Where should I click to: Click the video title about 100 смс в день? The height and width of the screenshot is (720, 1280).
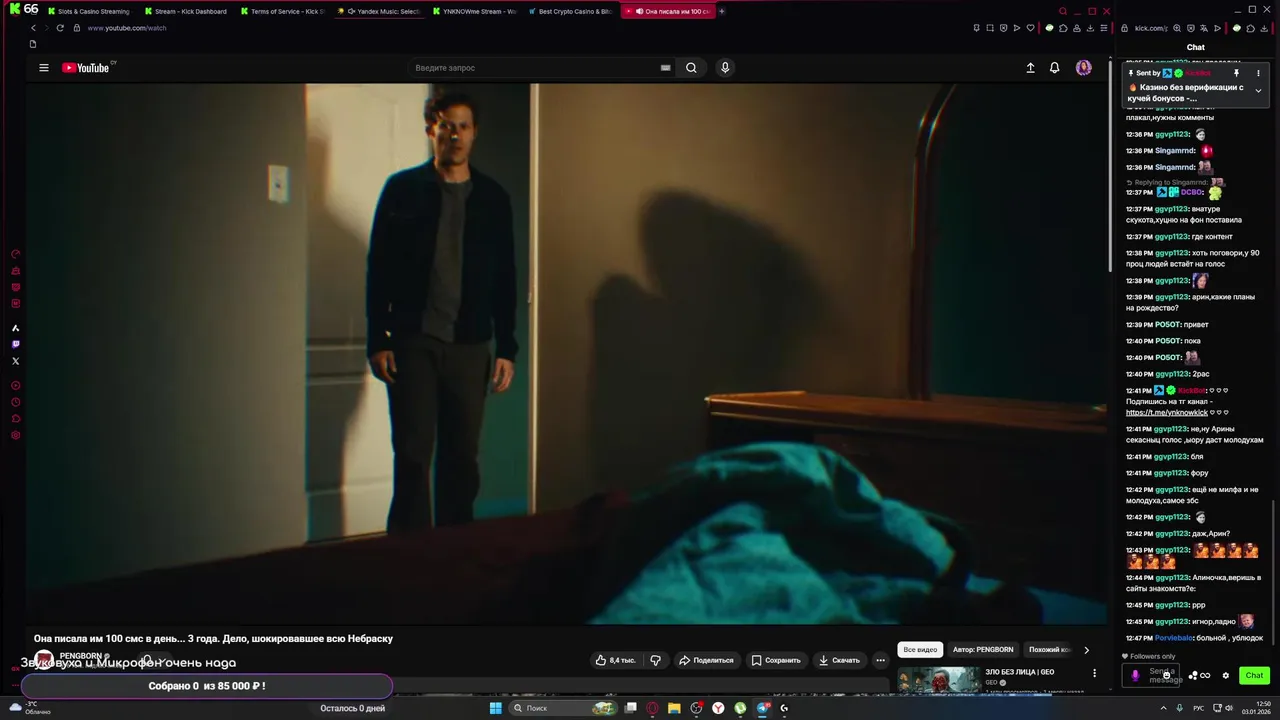[x=213, y=638]
